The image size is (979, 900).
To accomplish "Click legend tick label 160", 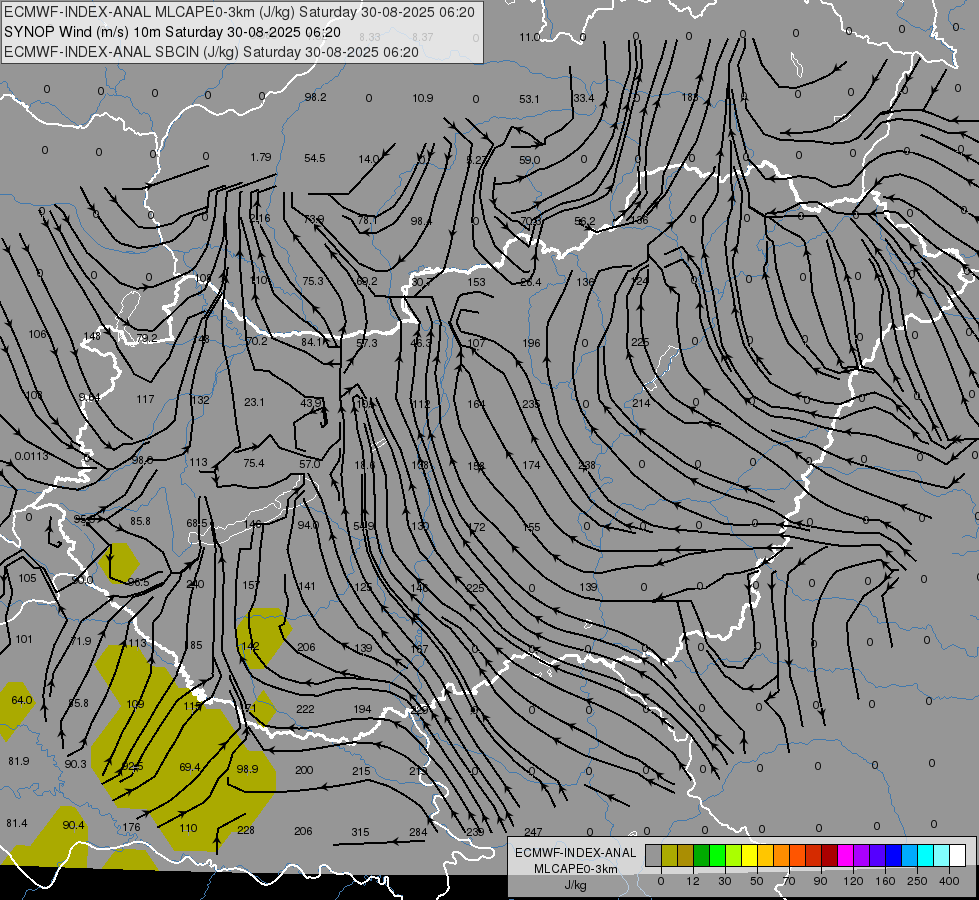I will pyautogui.click(x=885, y=881).
